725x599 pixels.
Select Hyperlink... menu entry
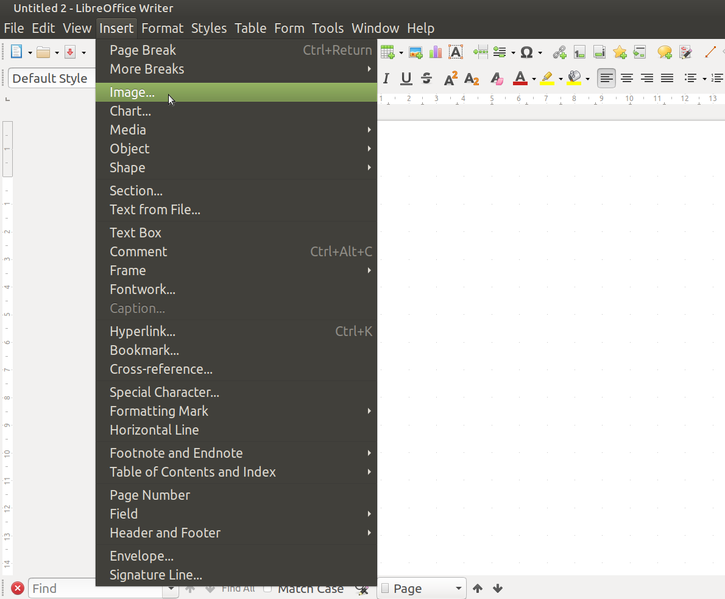pos(236,331)
